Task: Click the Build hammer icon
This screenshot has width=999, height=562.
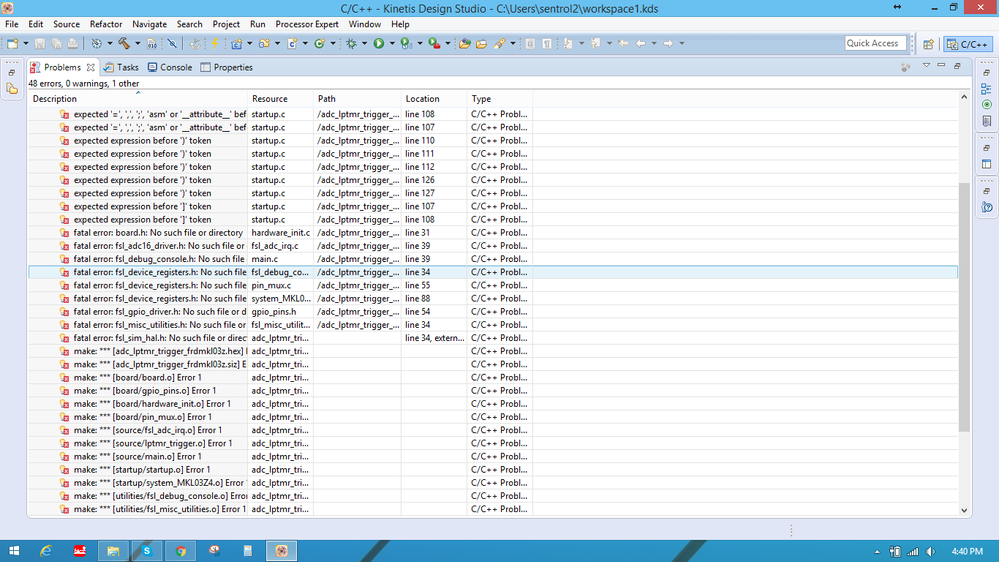Action: 124,43
